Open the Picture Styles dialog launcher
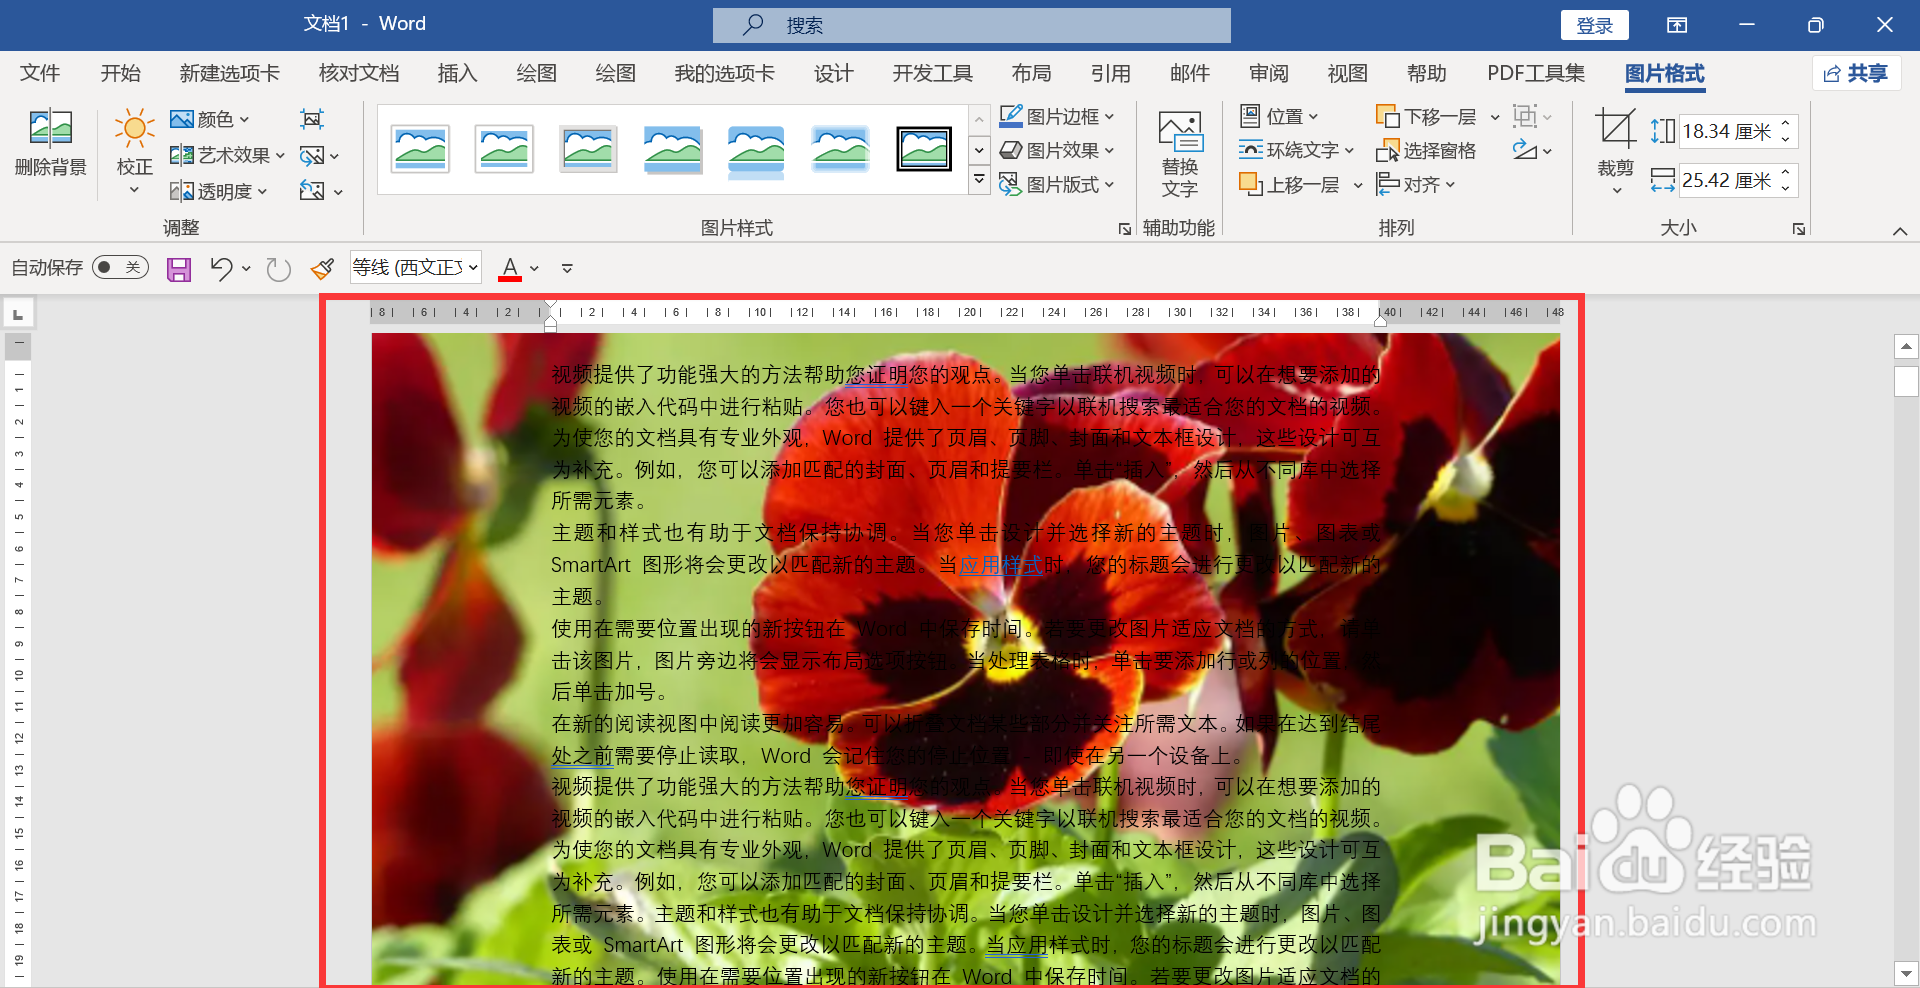The width and height of the screenshot is (1920, 988). pyautogui.click(x=1125, y=229)
